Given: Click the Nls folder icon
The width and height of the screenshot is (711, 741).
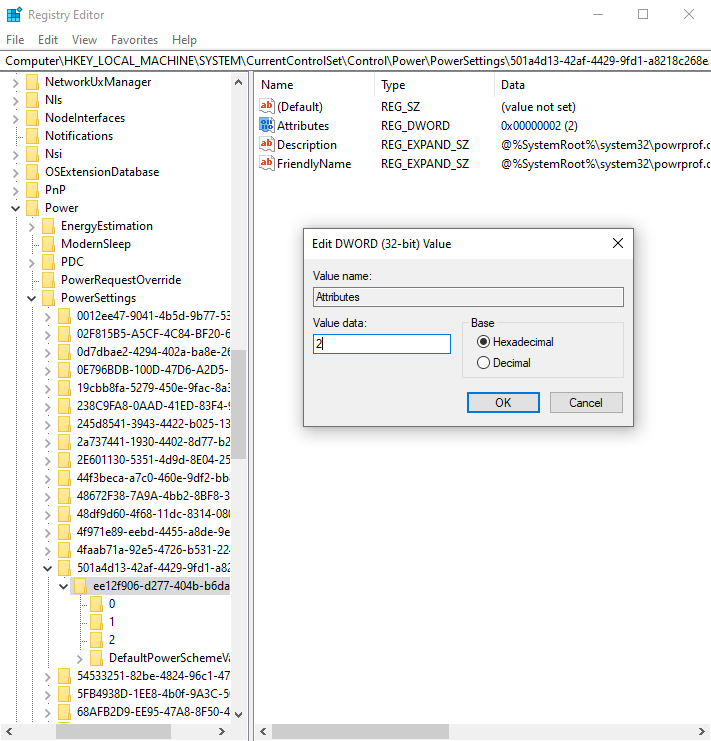Looking at the screenshot, I should pos(33,100).
